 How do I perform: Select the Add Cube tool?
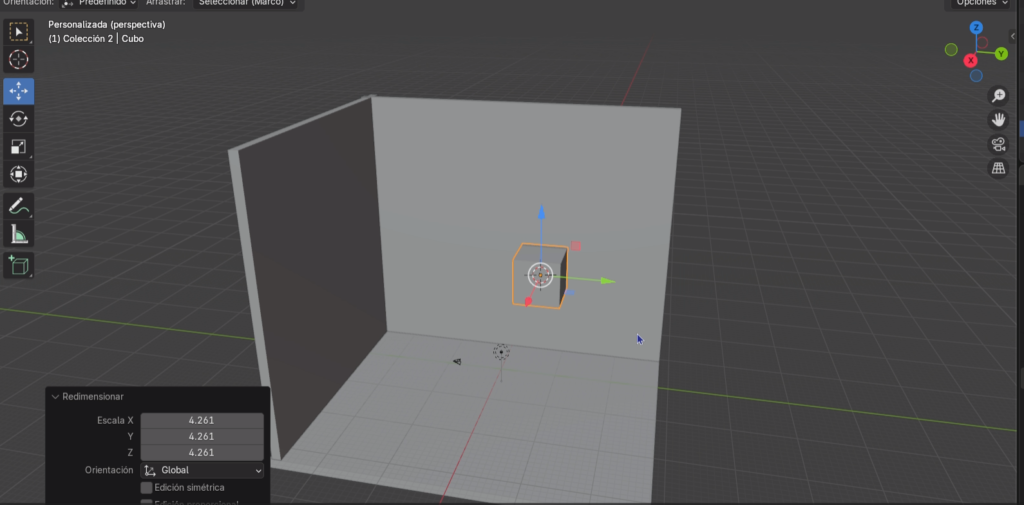tap(18, 265)
